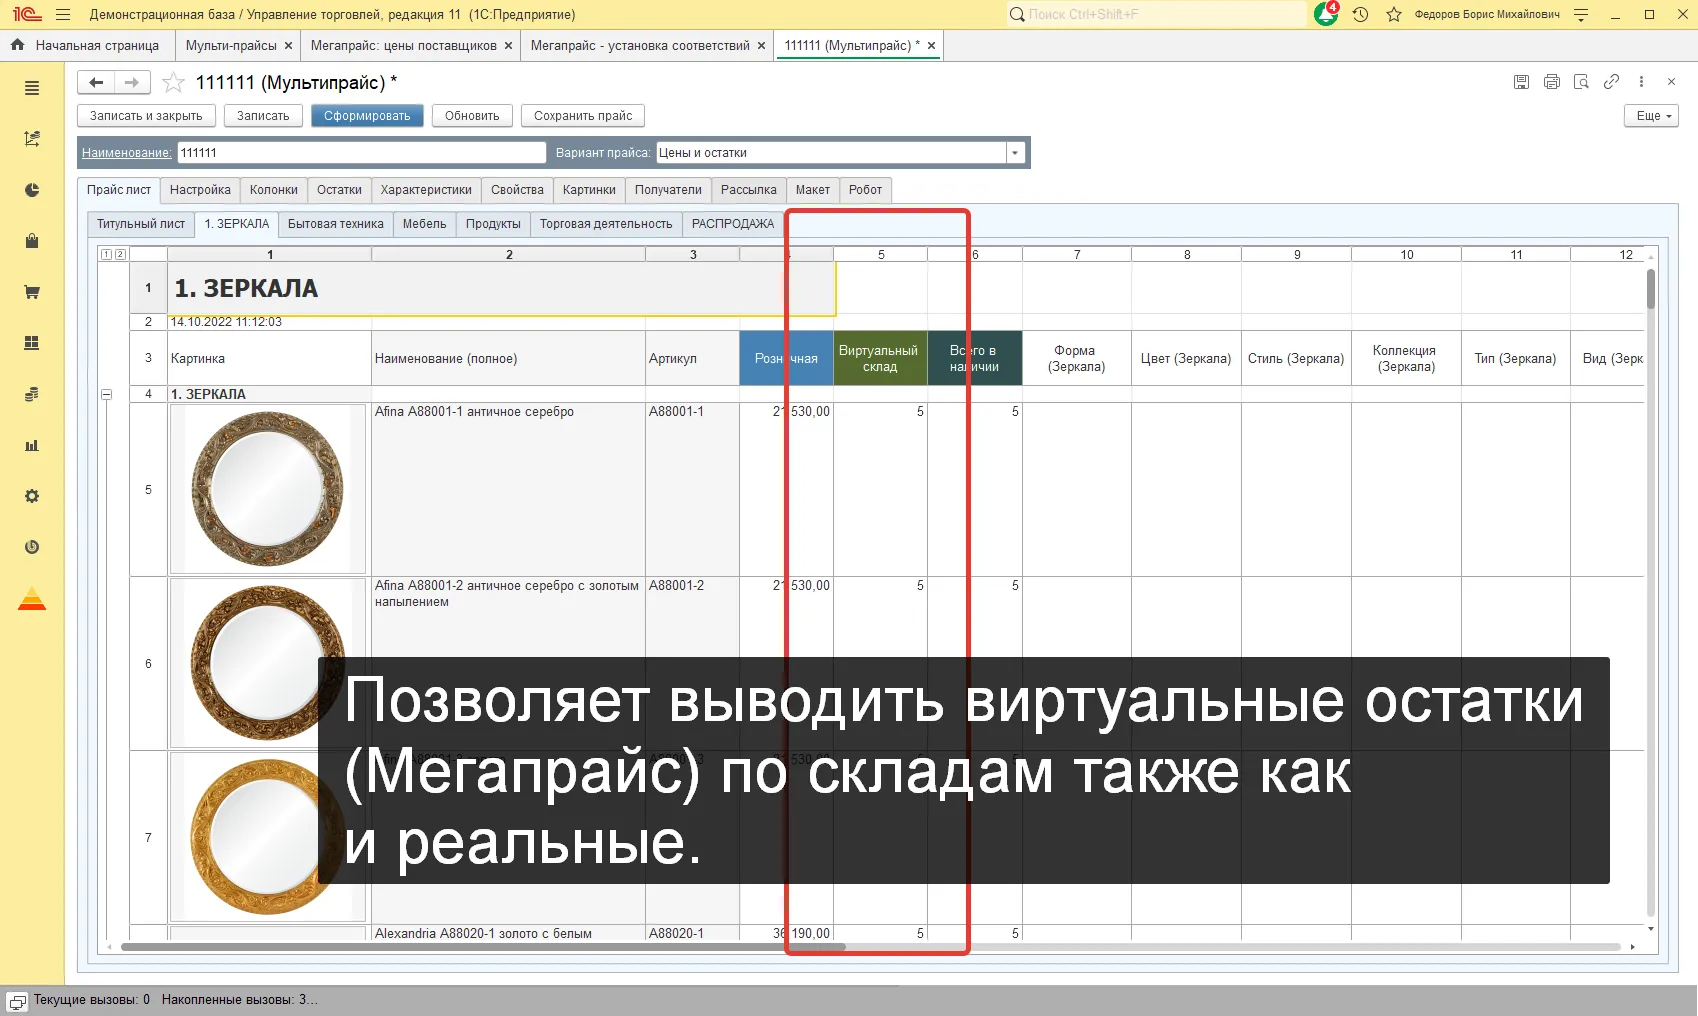Open the main menu hamburger icon in title bar
1698x1016 pixels.
63,14
